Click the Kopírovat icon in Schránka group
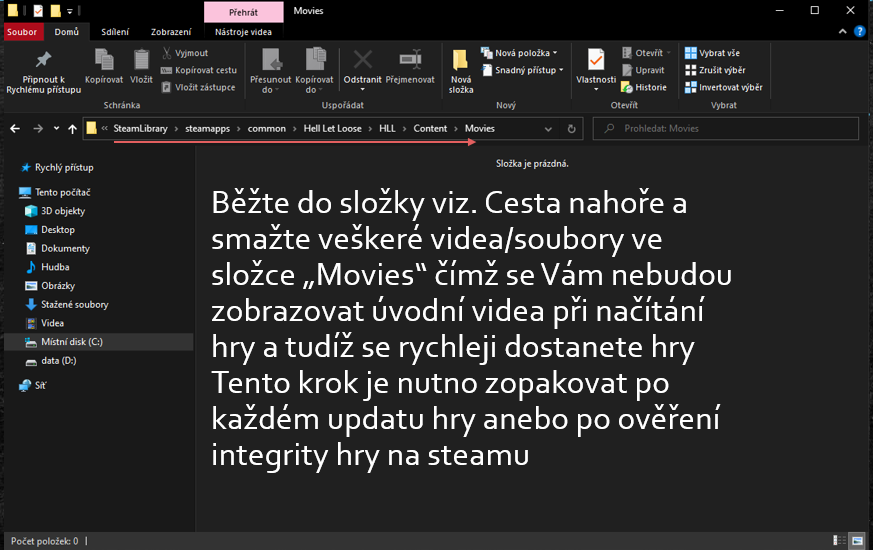 pyautogui.click(x=104, y=60)
